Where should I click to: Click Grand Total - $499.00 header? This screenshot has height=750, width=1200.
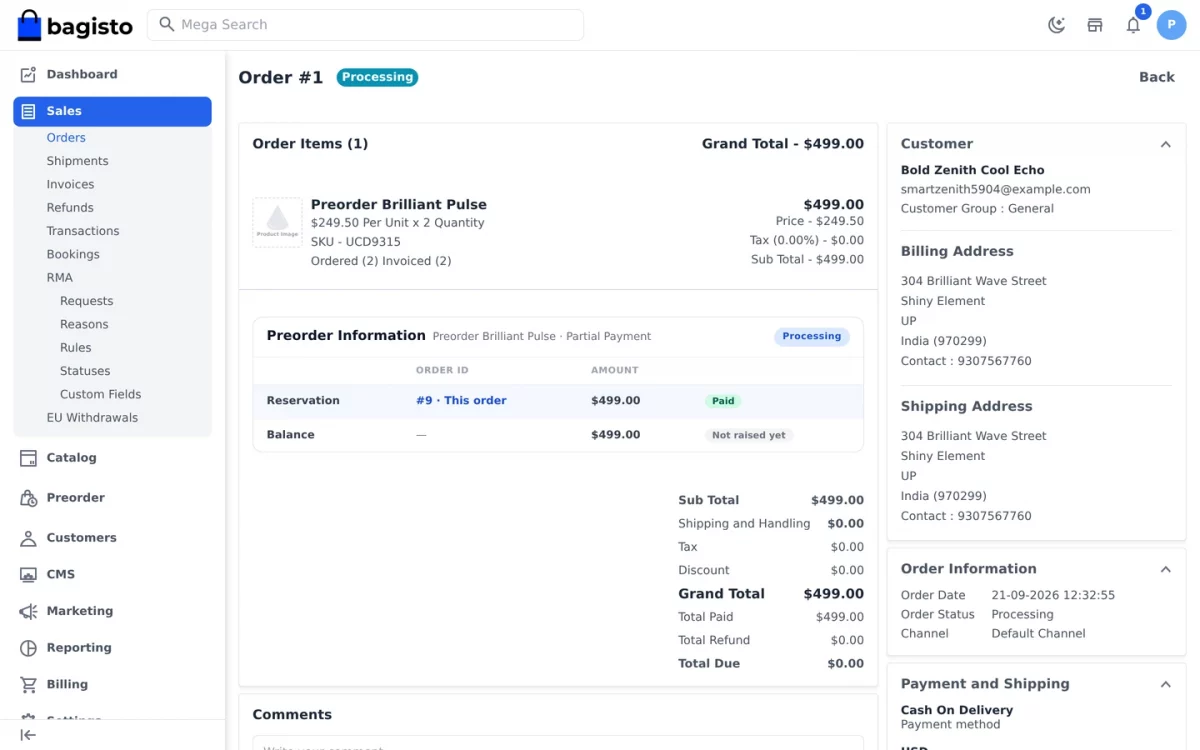tap(783, 144)
